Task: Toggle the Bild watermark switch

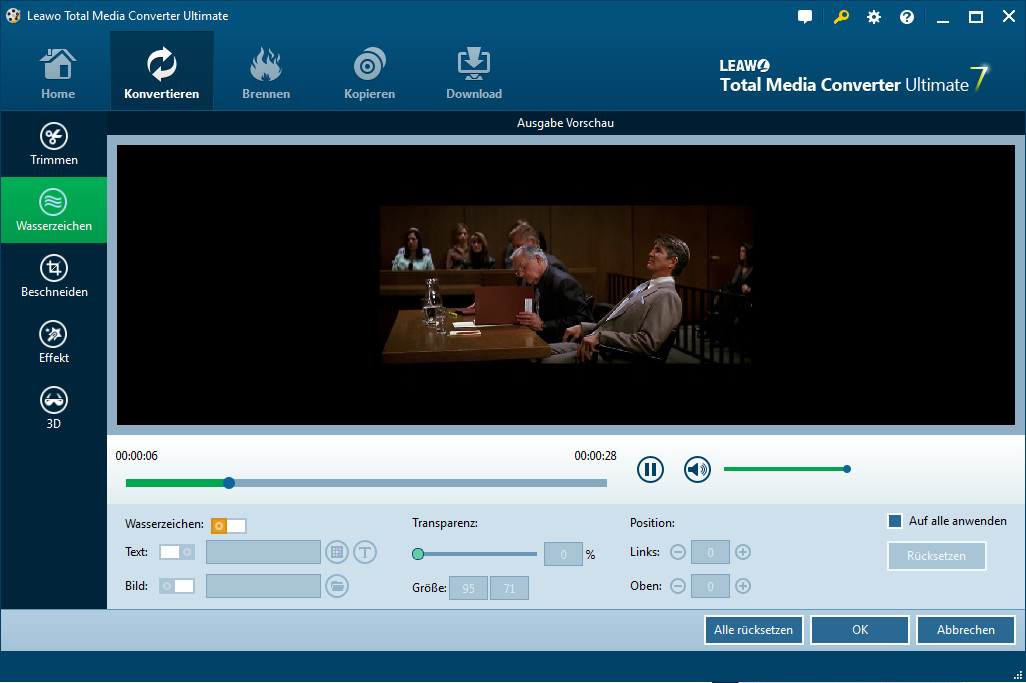Action: 177,586
